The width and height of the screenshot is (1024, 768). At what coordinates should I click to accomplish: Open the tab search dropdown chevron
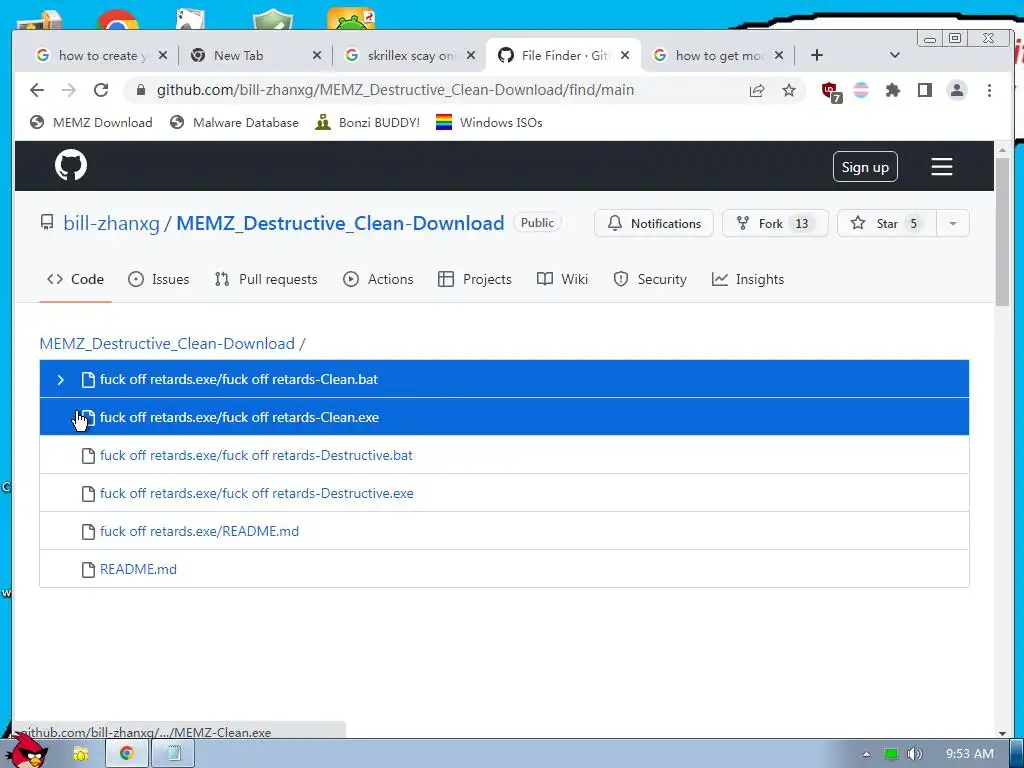click(895, 56)
